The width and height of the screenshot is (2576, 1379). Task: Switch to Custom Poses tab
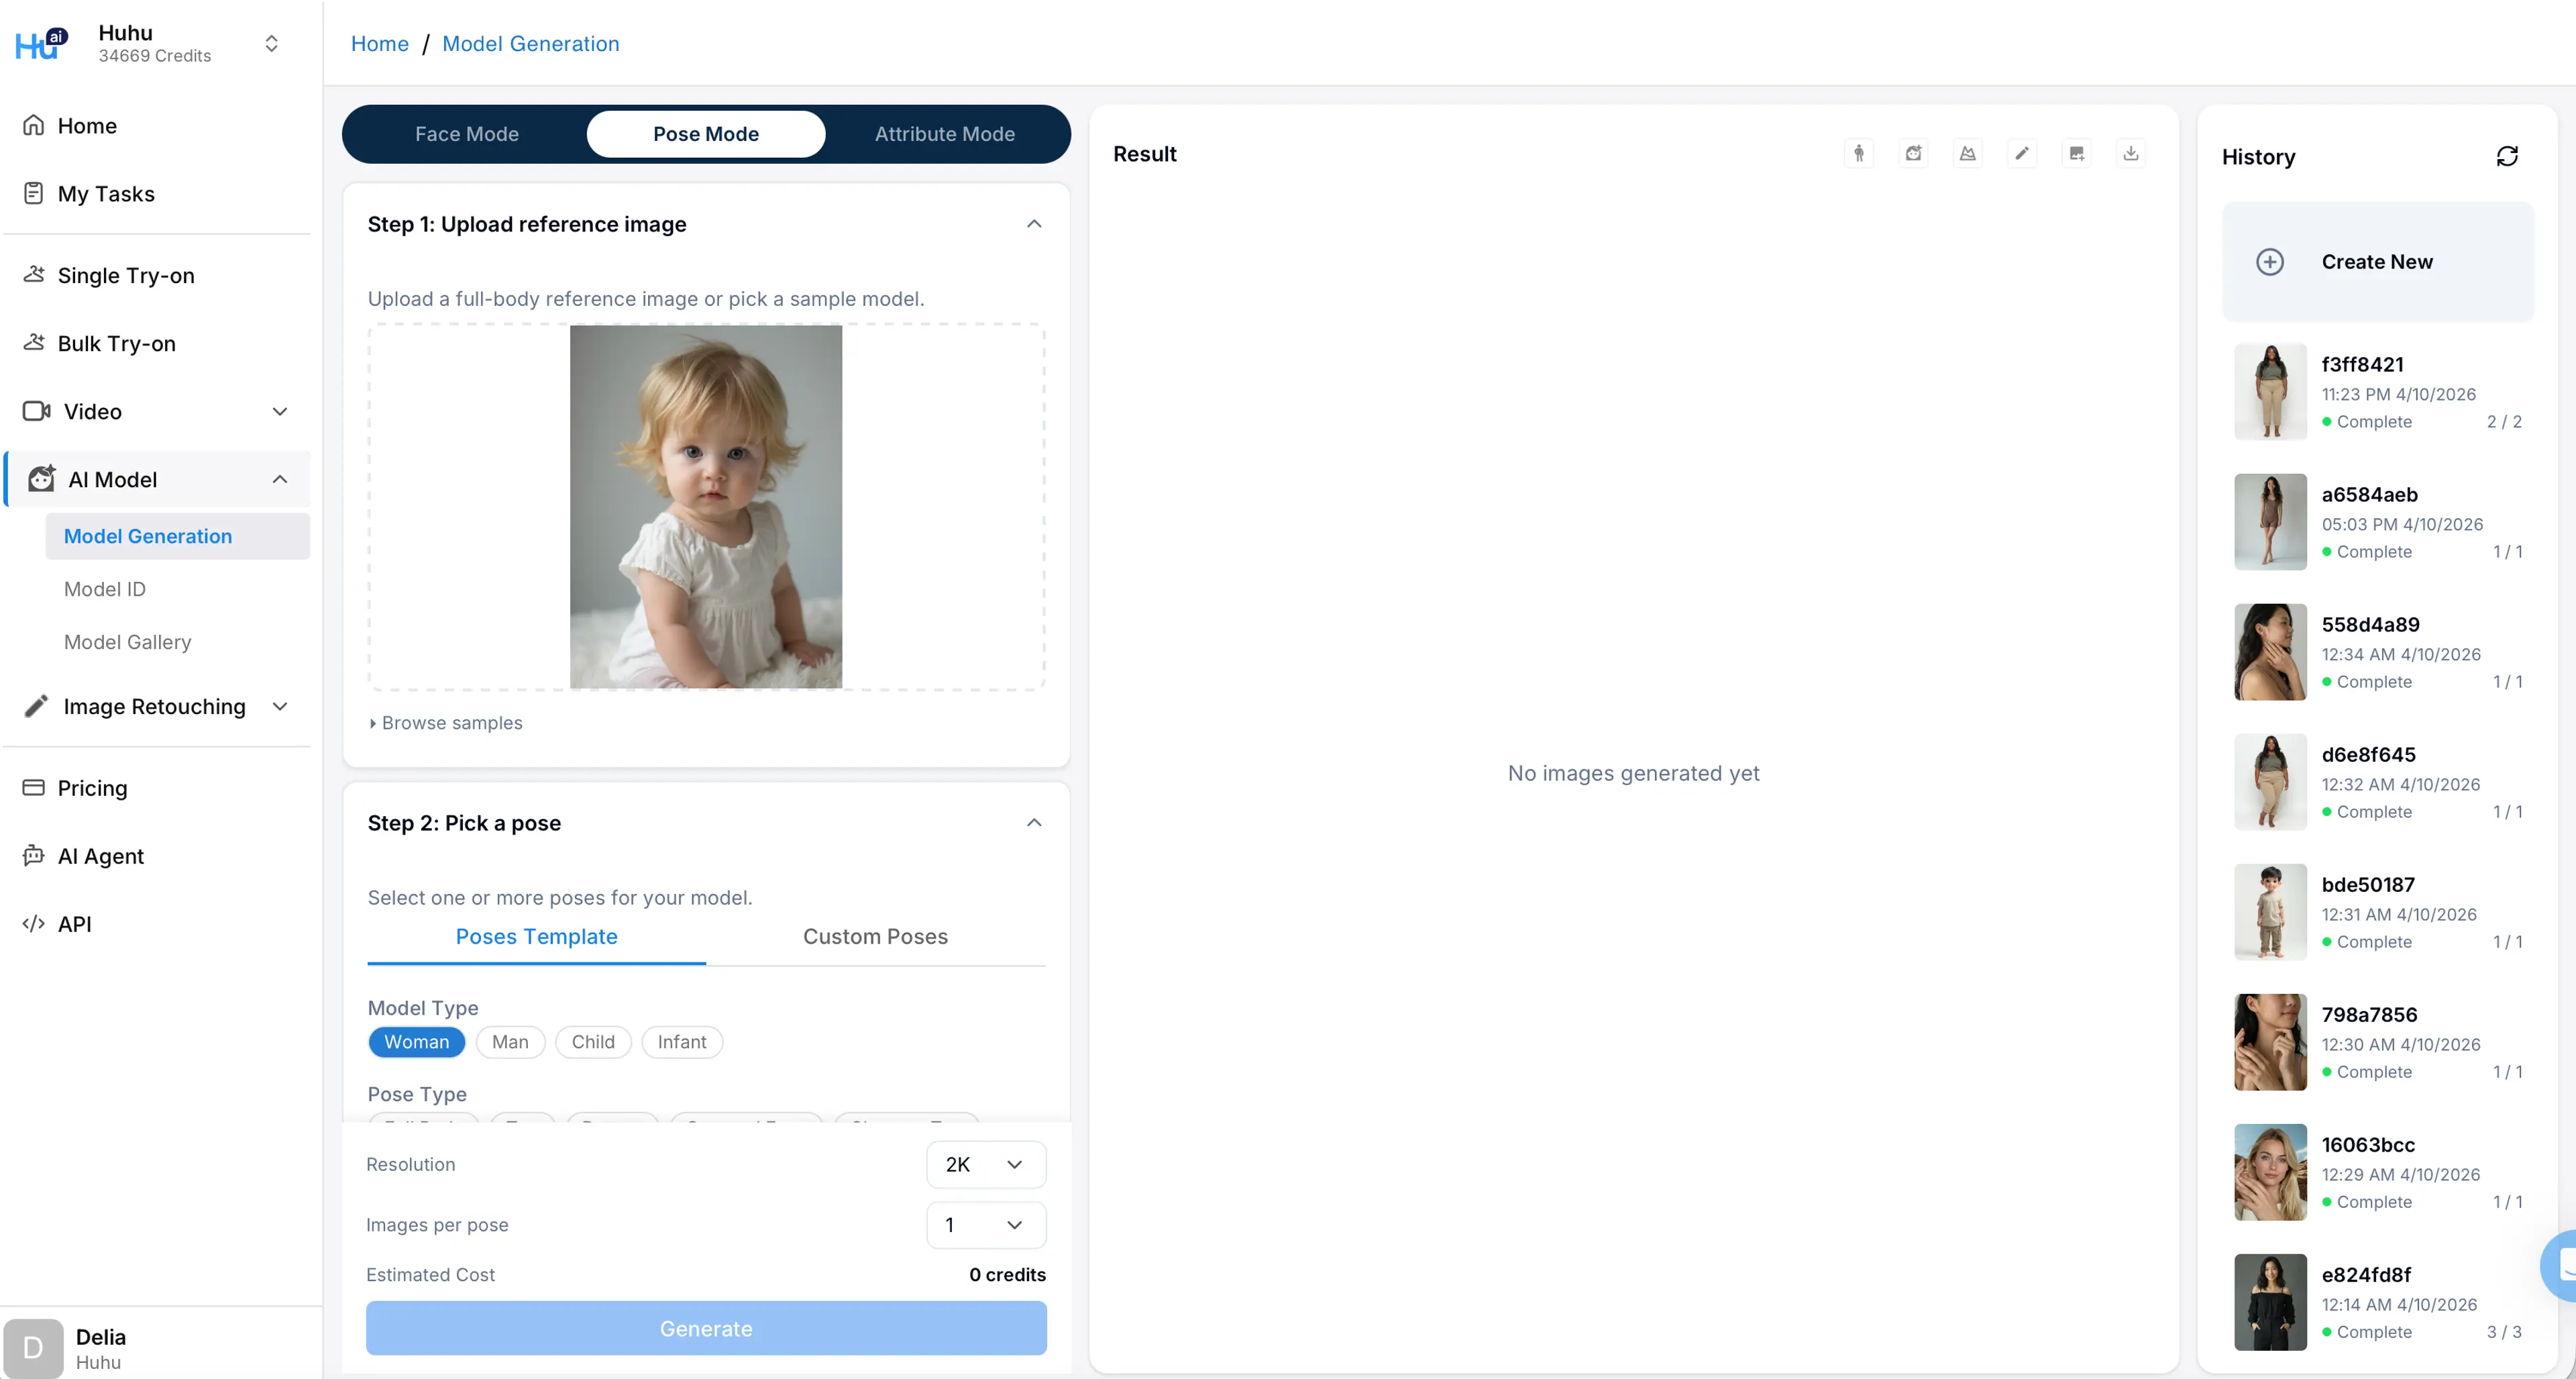coord(875,936)
